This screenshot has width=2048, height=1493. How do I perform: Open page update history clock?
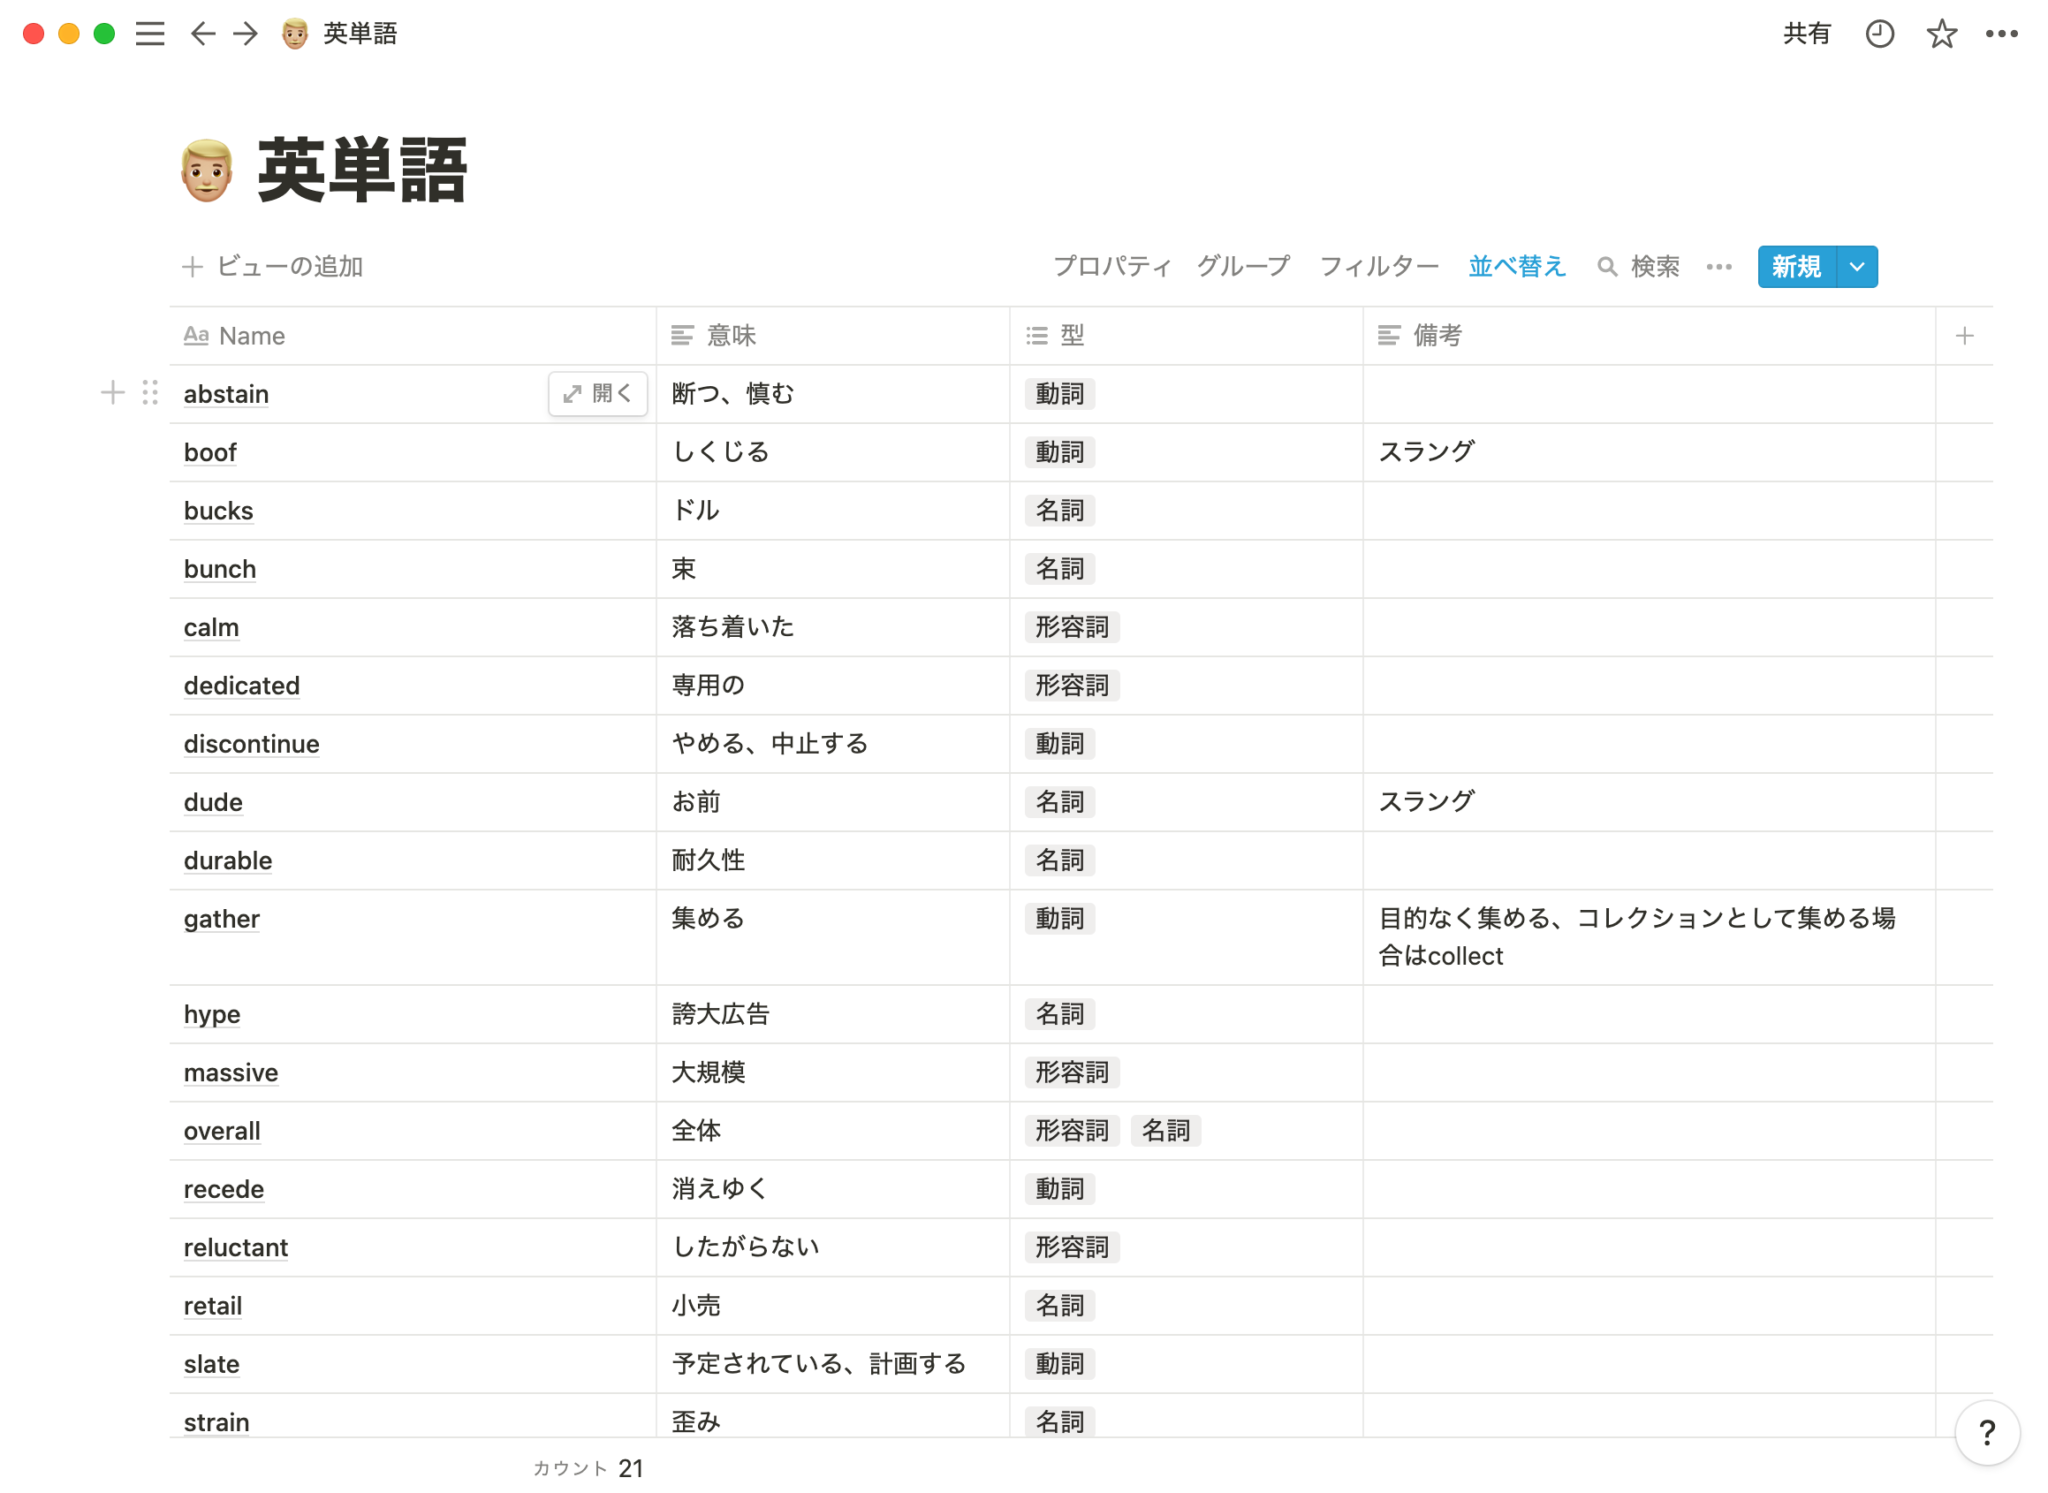click(1879, 34)
